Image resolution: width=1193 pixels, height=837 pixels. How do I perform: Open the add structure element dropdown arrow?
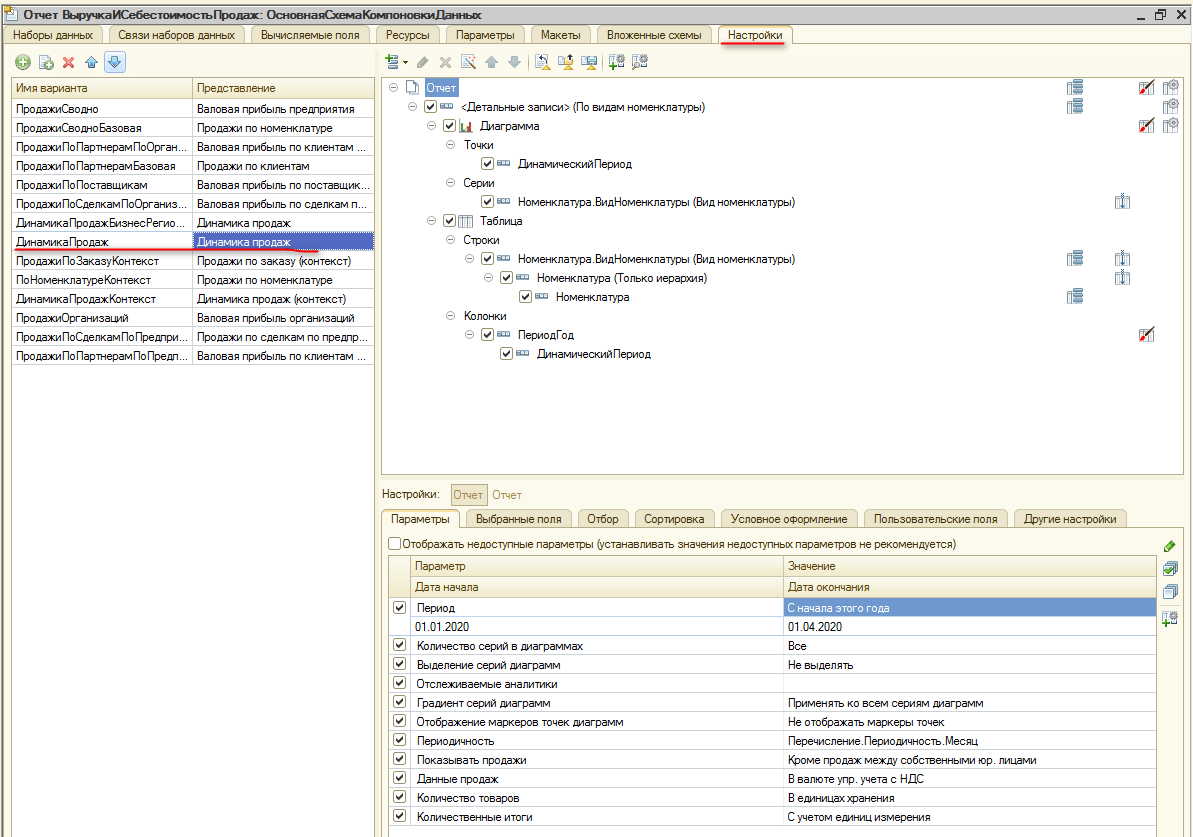[406, 62]
